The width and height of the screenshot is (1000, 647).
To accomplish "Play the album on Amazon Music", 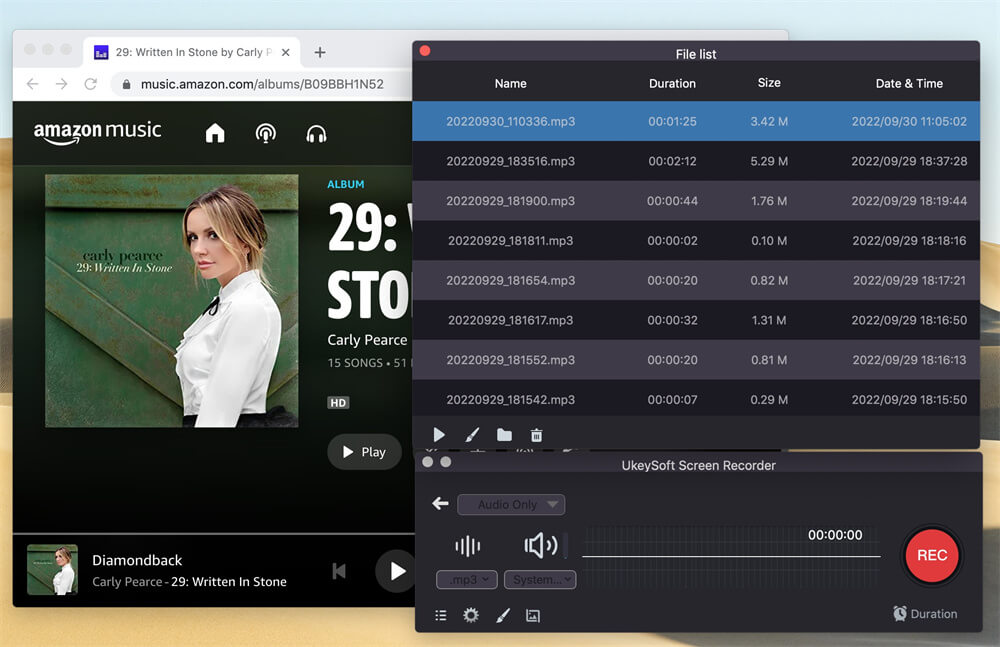I will pyautogui.click(x=364, y=451).
